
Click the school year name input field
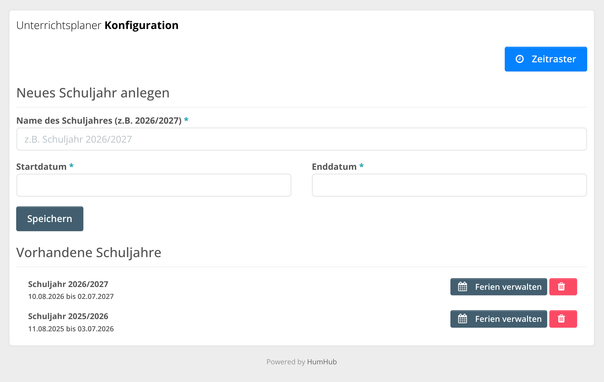[301, 139]
